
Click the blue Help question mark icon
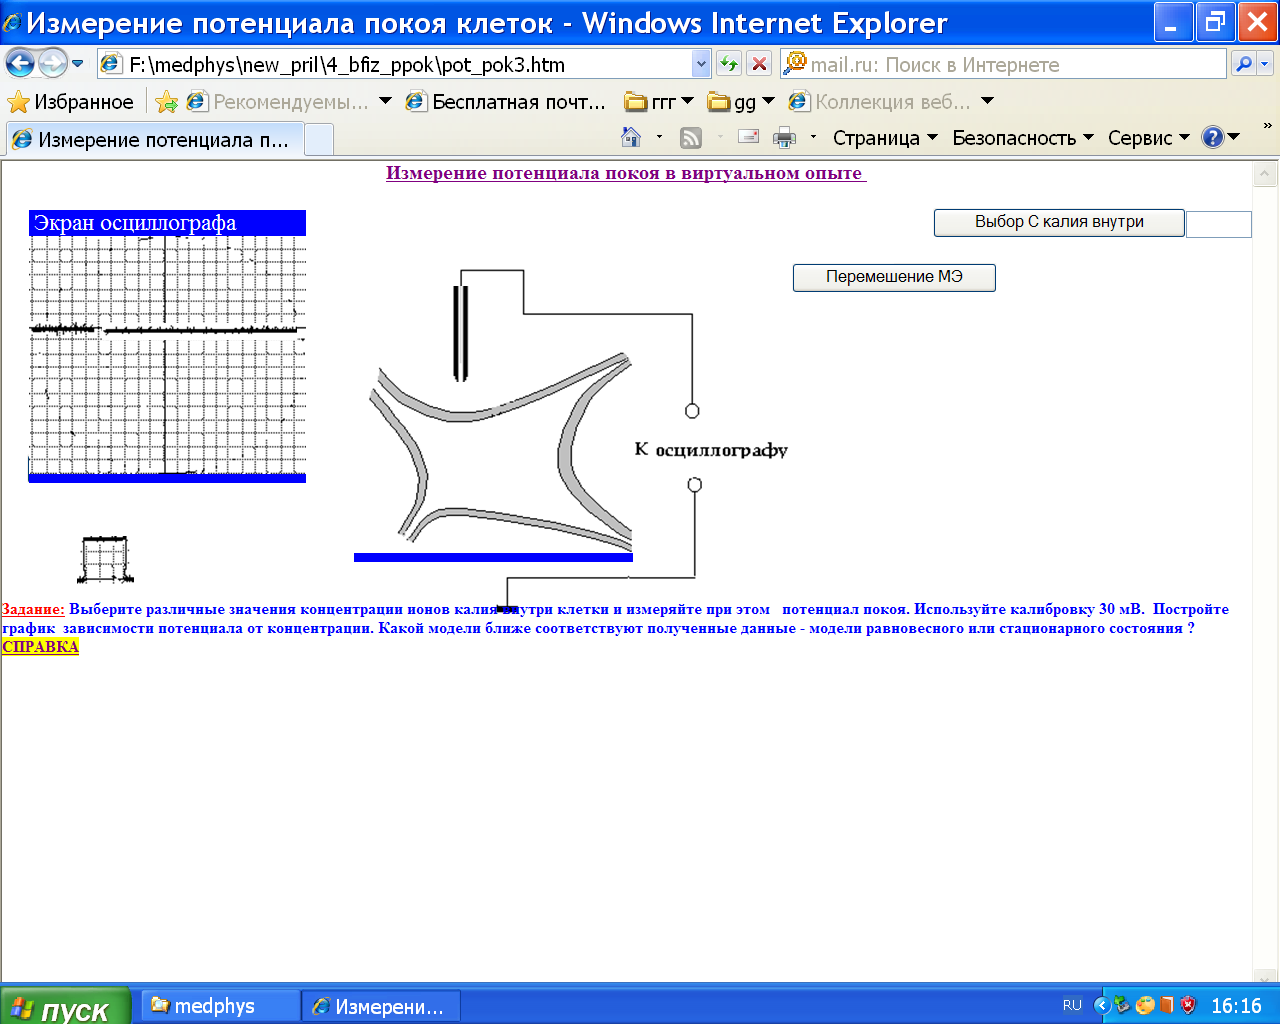pyautogui.click(x=1213, y=138)
